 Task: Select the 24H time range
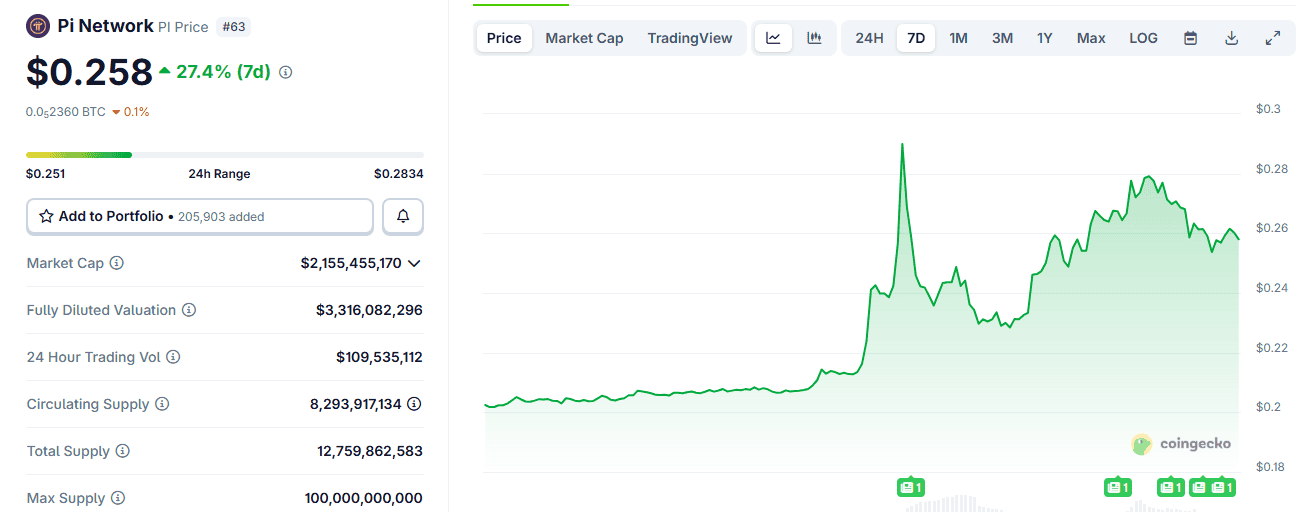point(869,38)
